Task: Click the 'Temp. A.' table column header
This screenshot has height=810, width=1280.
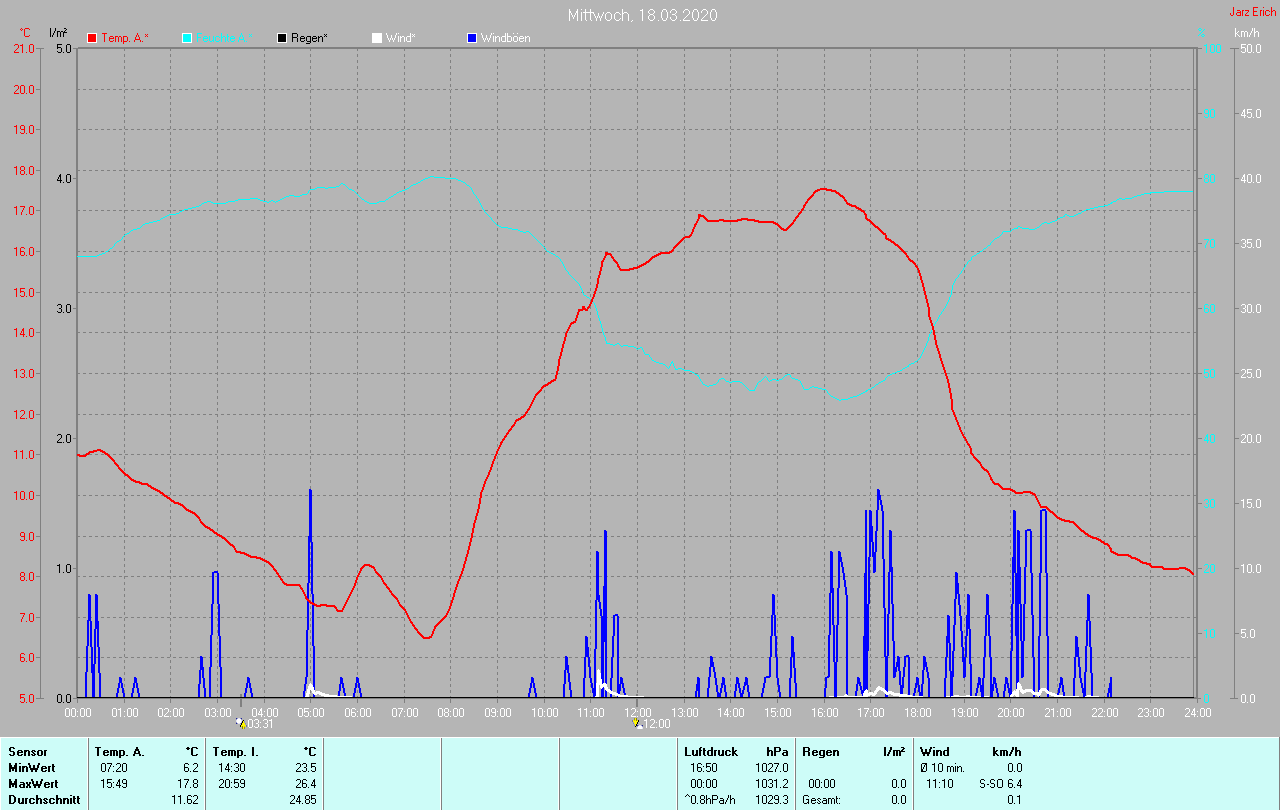Action: 120,752
